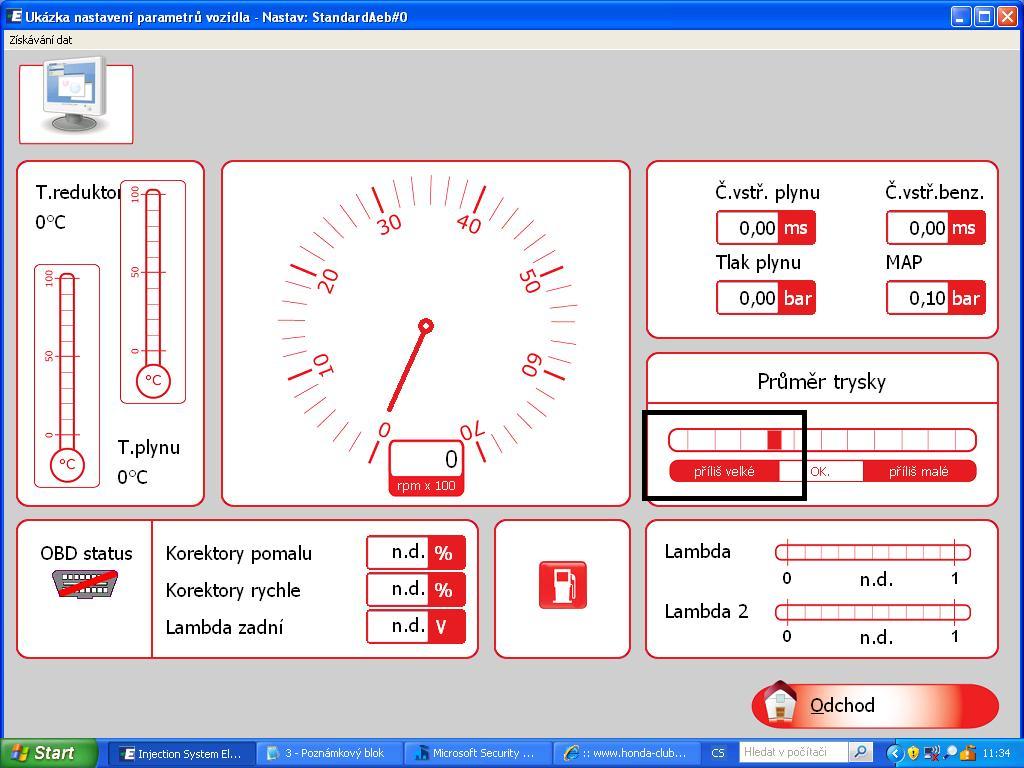Click the CS language indicator

click(718, 753)
